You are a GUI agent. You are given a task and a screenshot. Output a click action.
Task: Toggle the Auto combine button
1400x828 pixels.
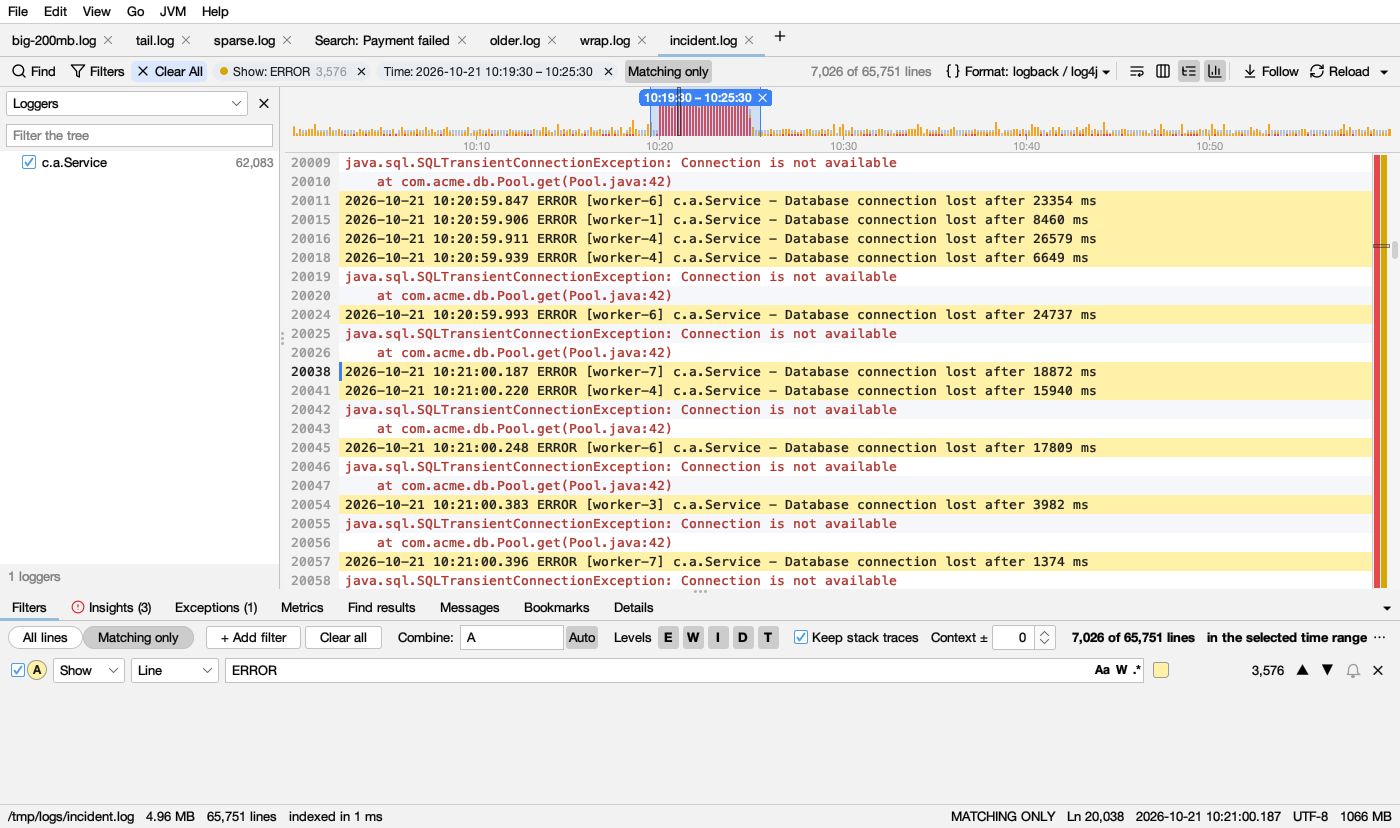click(582, 637)
